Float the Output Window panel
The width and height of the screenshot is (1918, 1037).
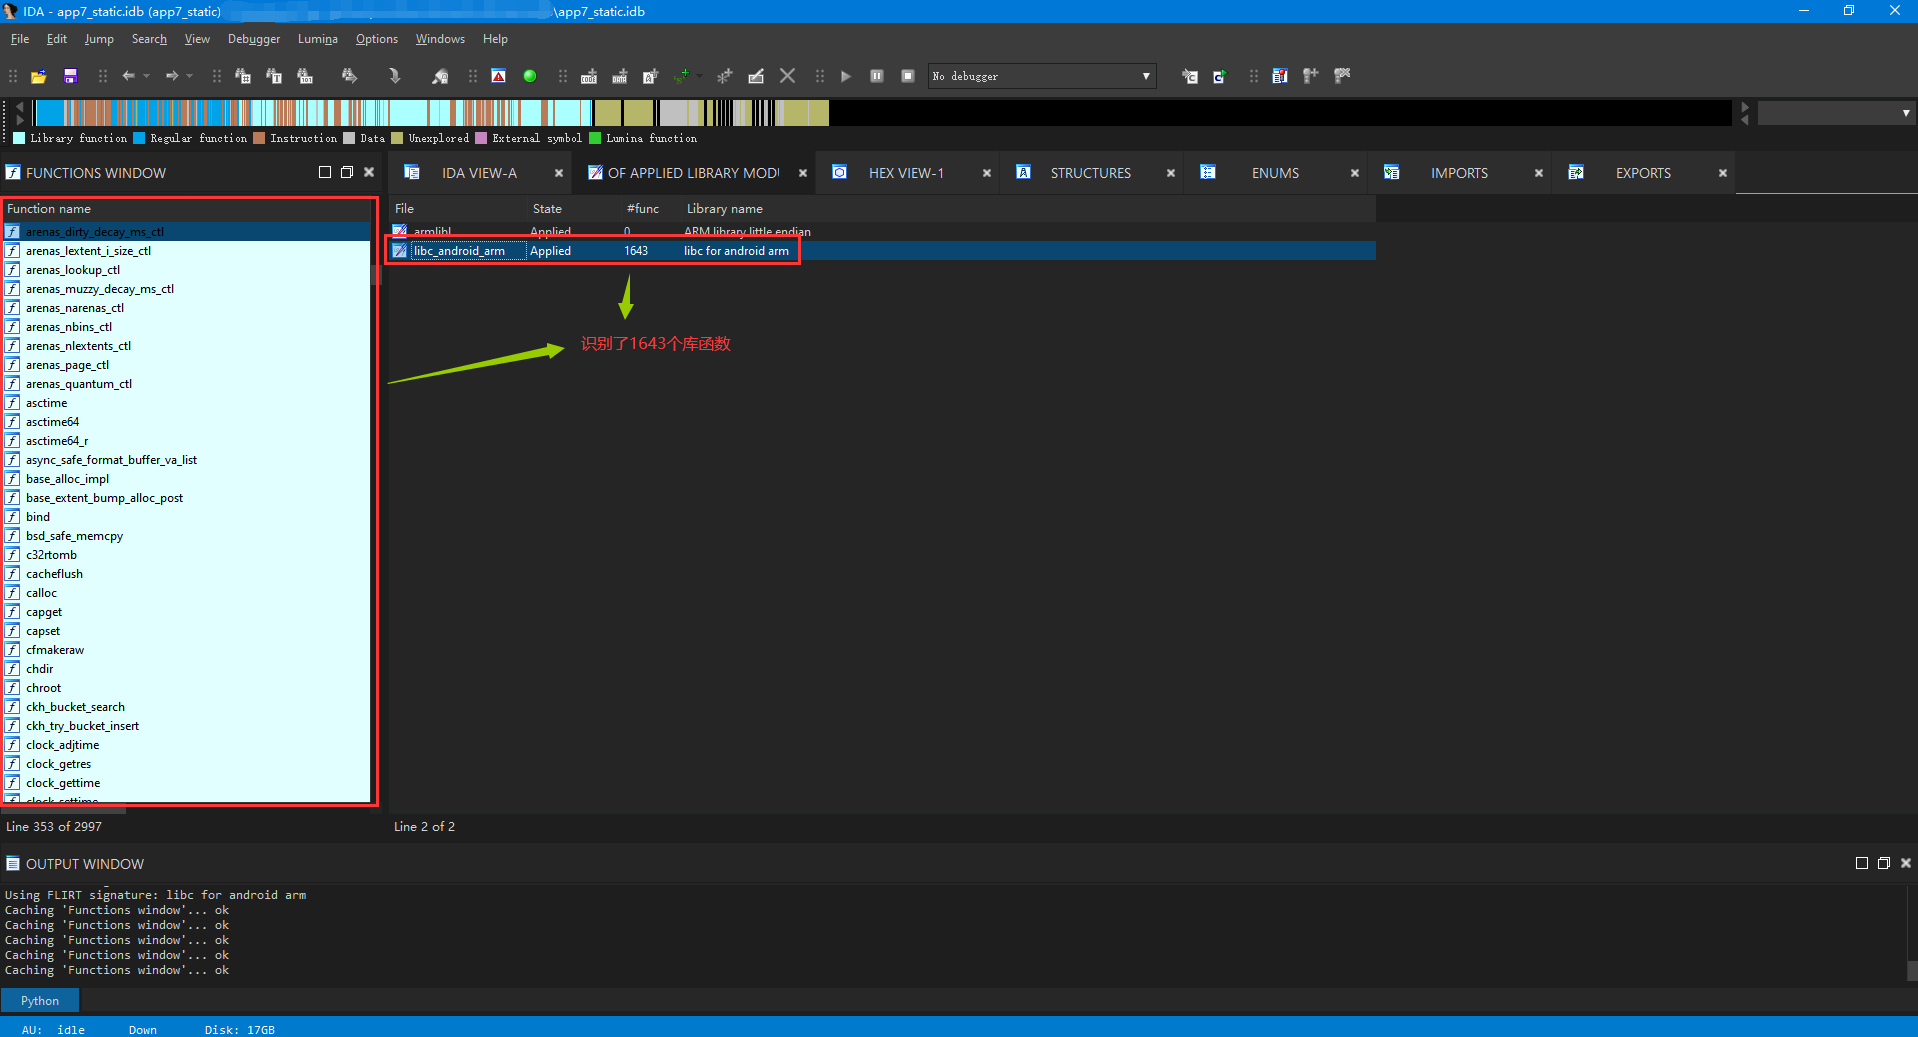1884,863
